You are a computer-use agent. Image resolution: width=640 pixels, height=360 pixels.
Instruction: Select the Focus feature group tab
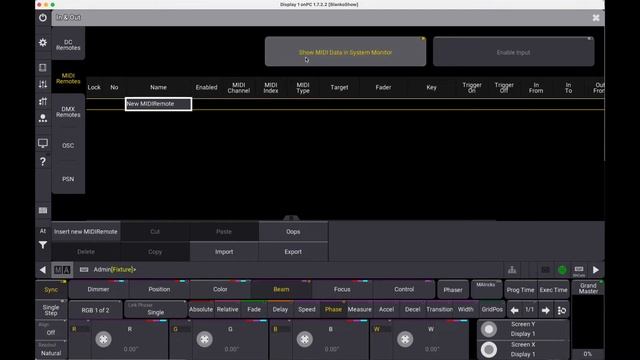[x=342, y=289]
